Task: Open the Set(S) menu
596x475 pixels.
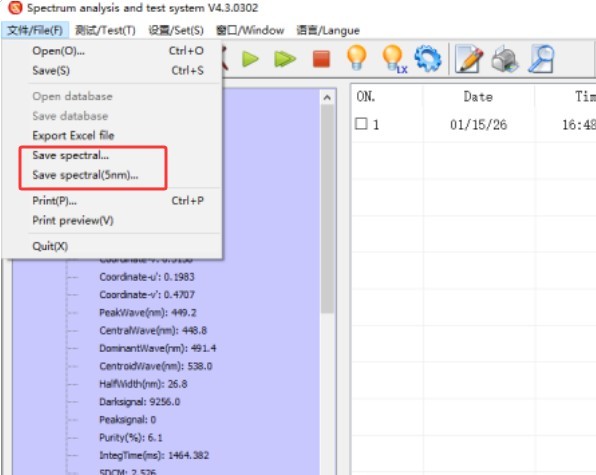Action: click(x=176, y=30)
